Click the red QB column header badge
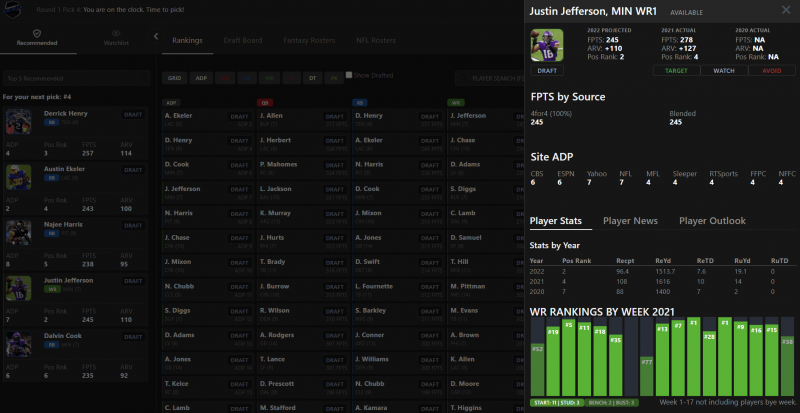The height and width of the screenshot is (413, 800). (x=265, y=103)
